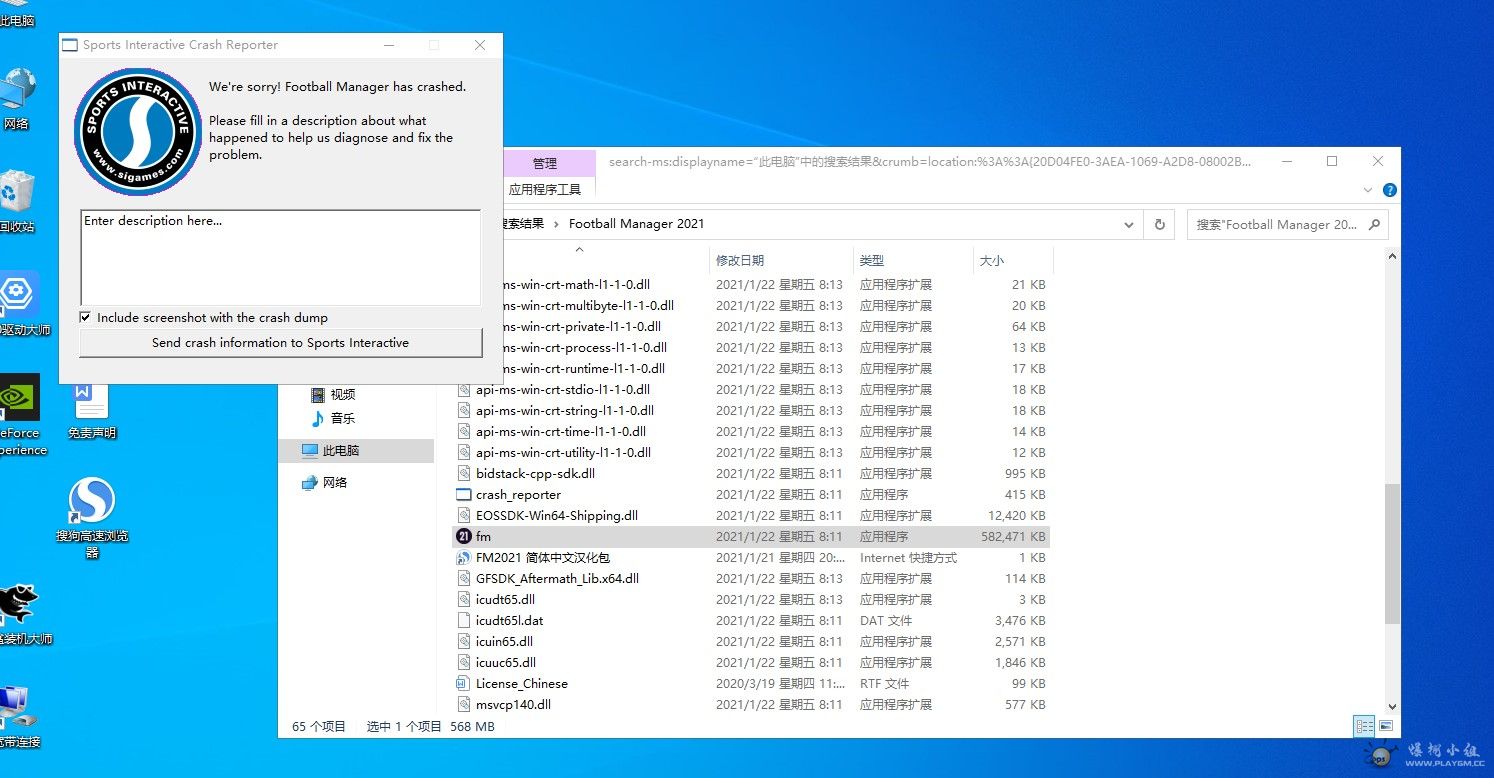The width and height of the screenshot is (1494, 778).
Task: Select EOSSDK-Win64-Shipping.dll file icon
Action: 463,516
